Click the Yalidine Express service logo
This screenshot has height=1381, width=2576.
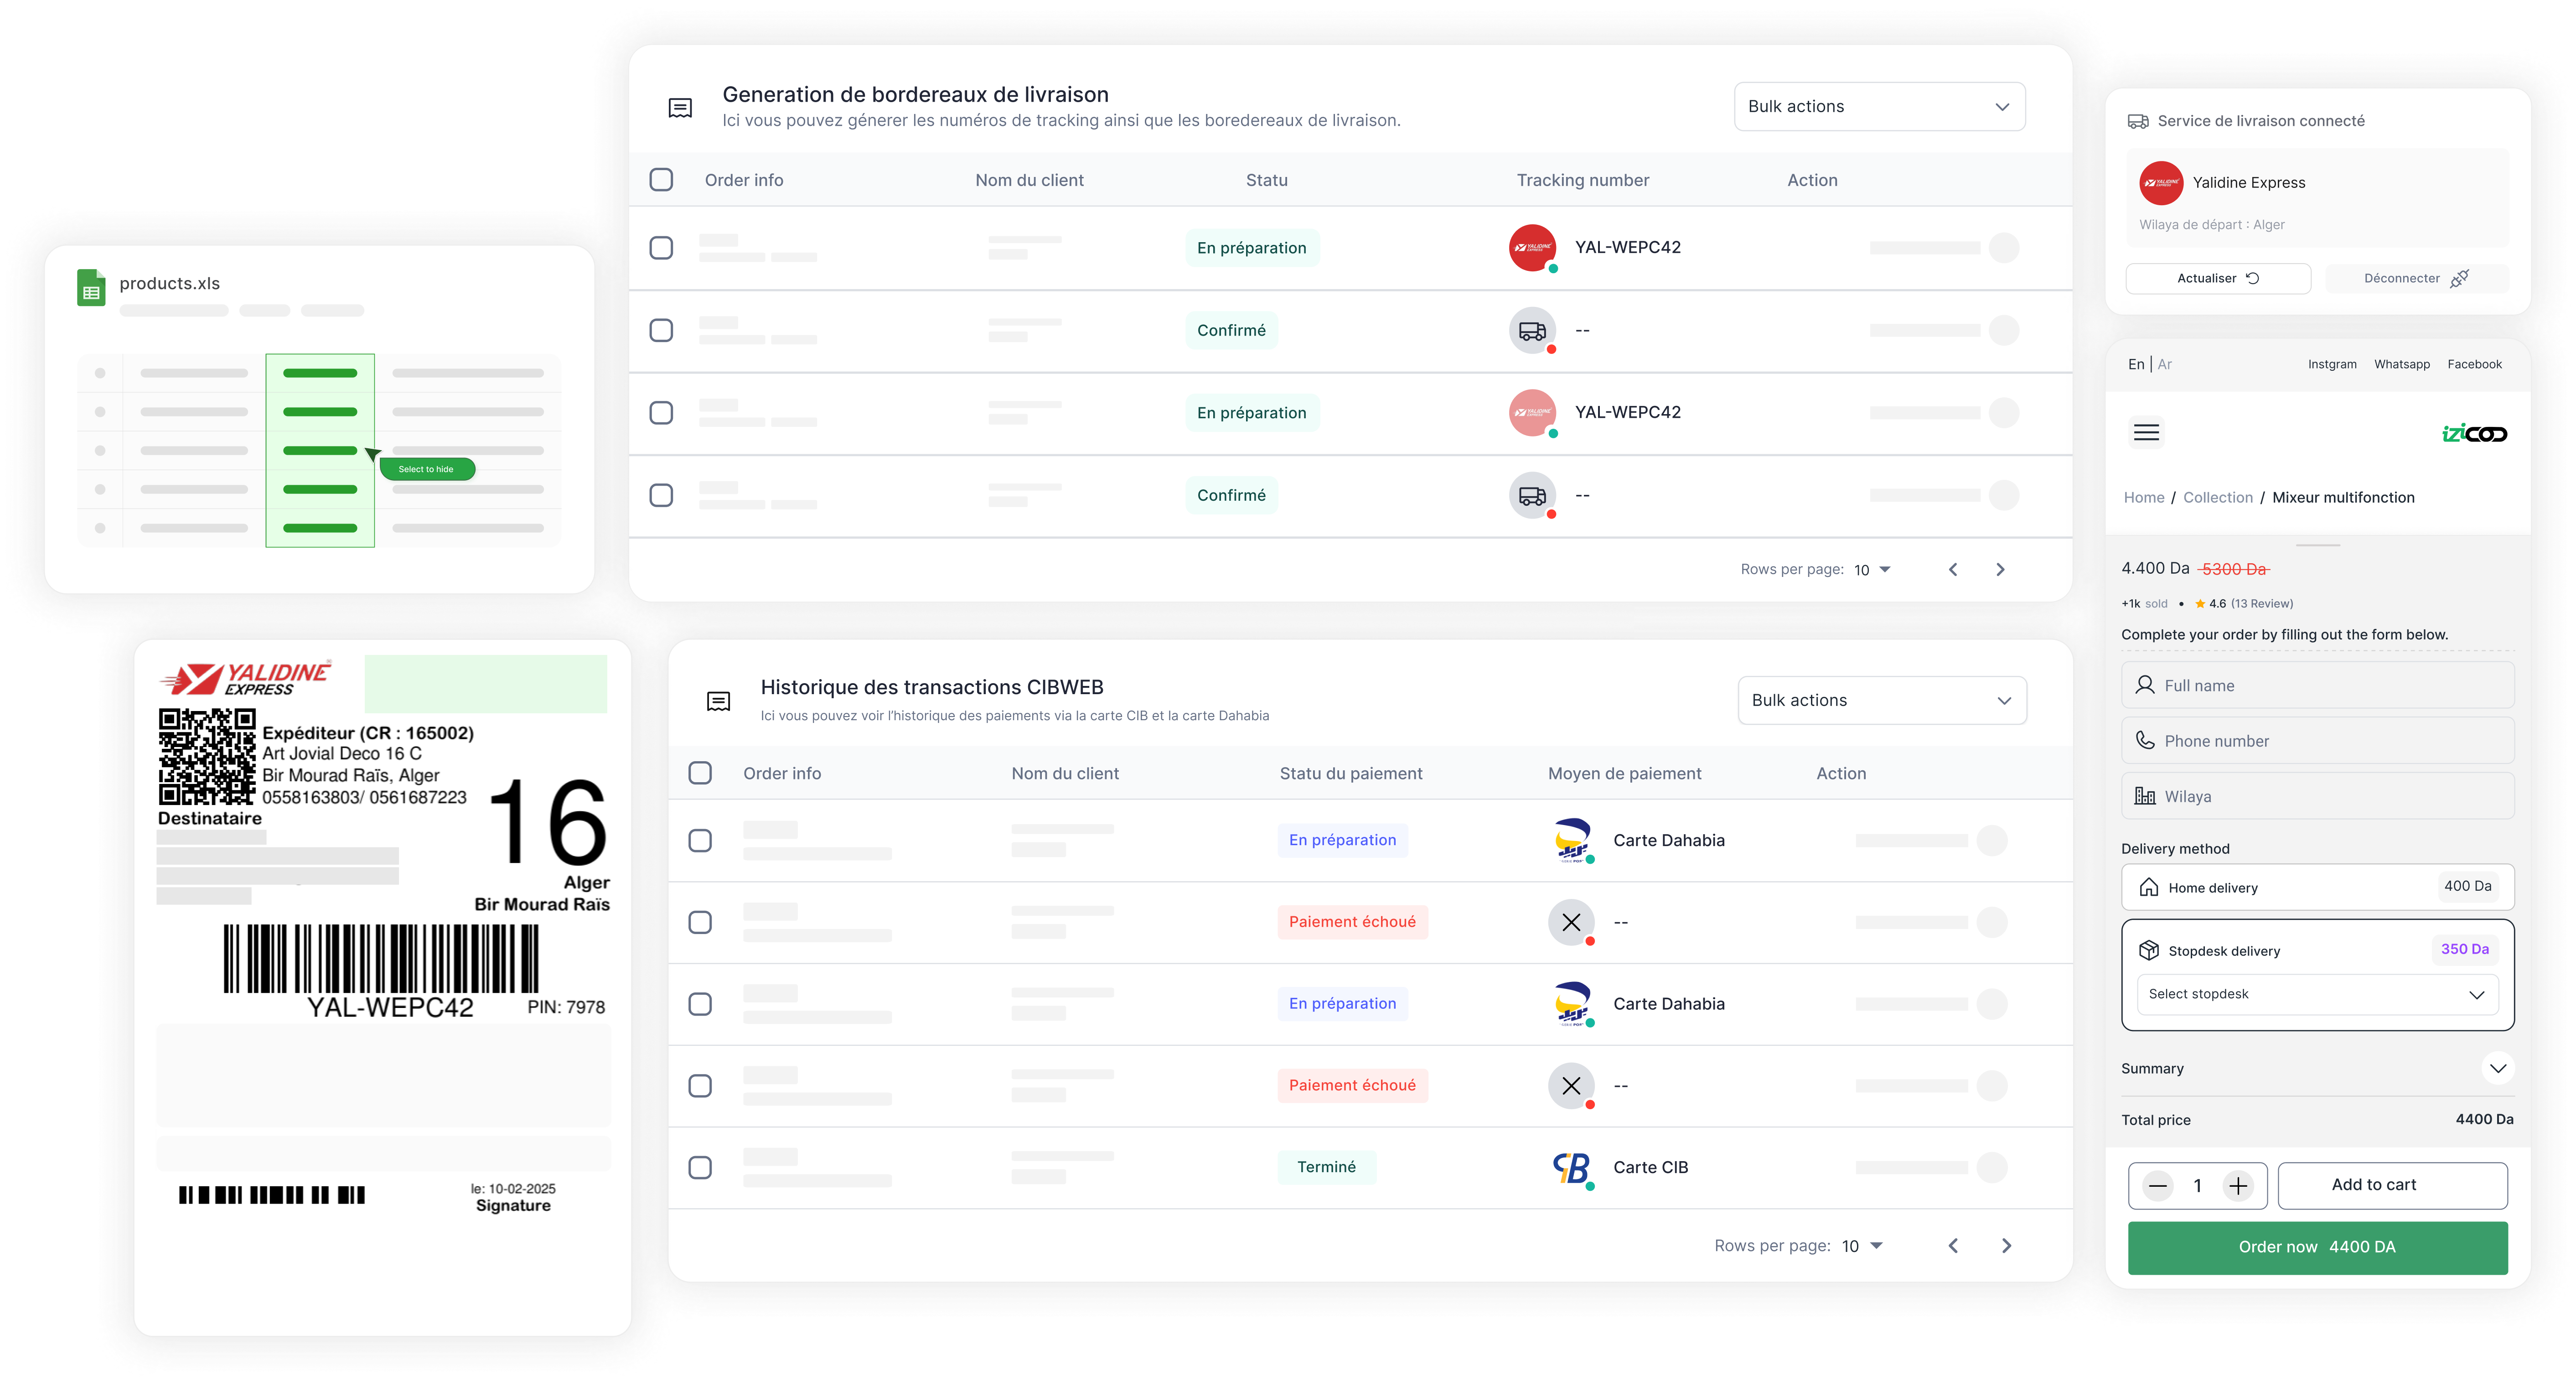(x=2161, y=183)
